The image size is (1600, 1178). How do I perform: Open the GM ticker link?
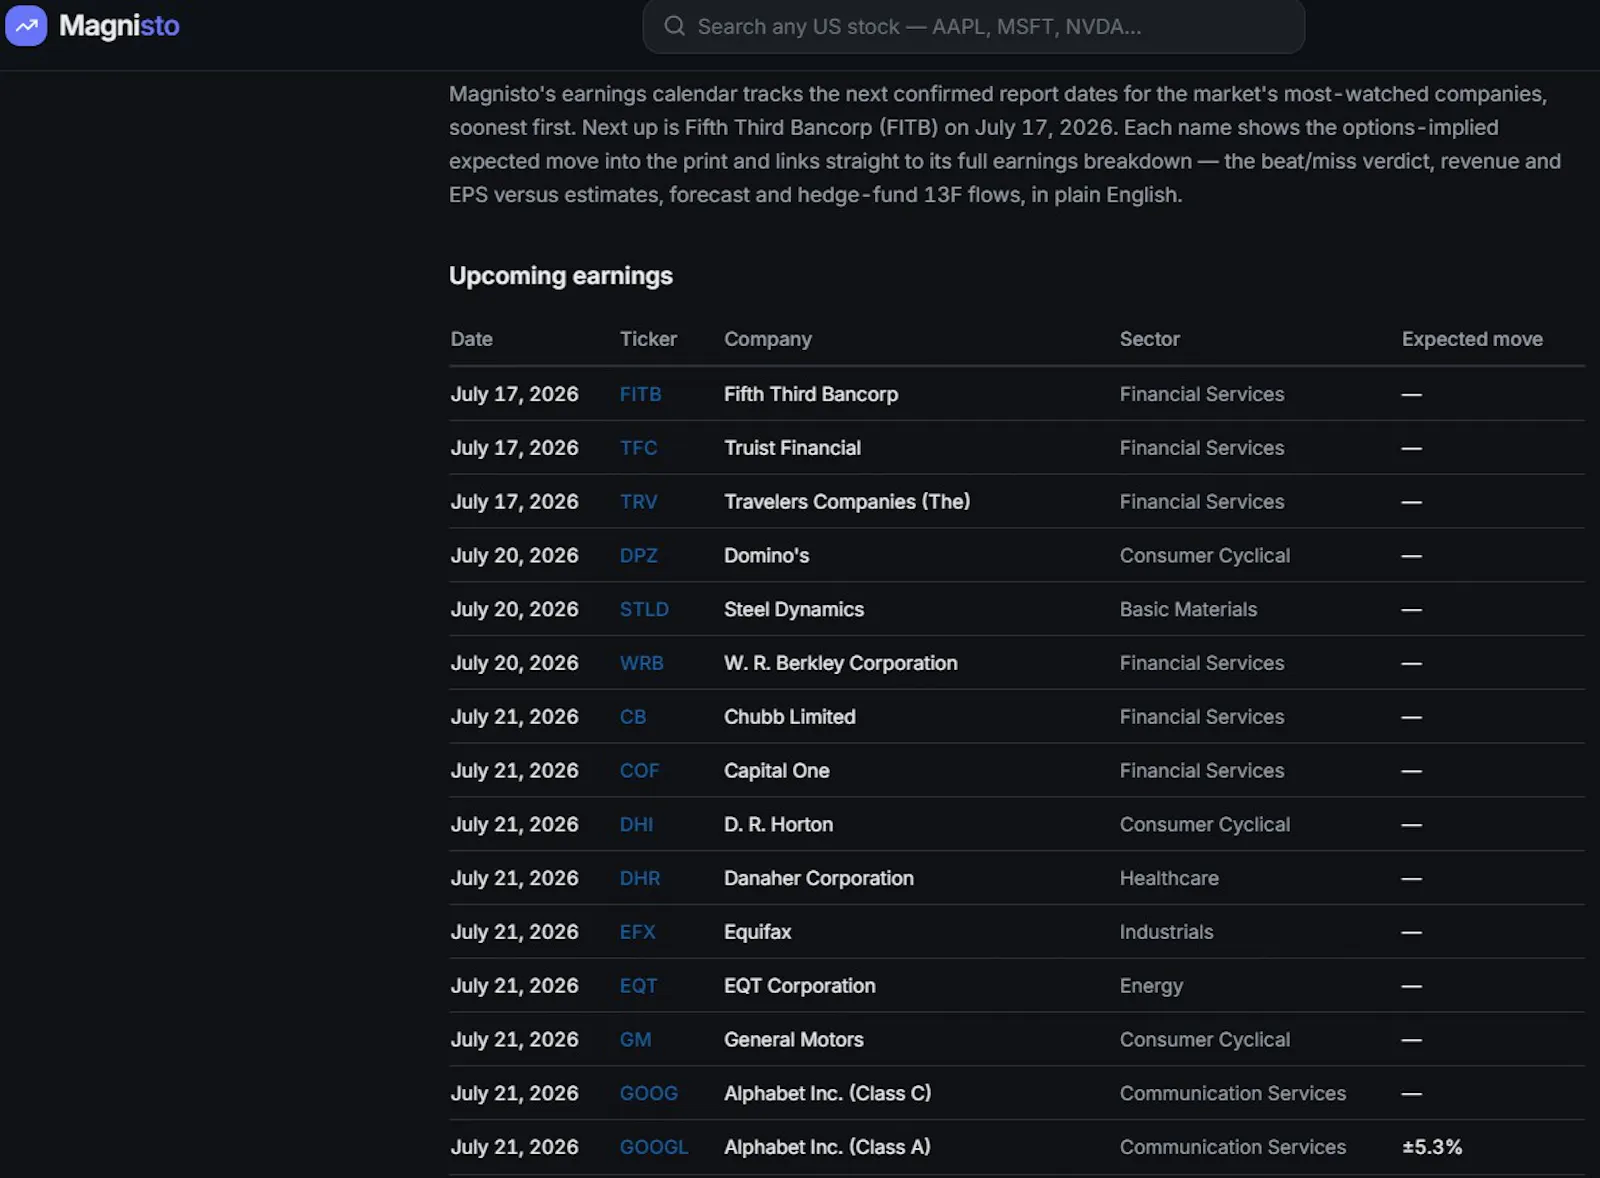635,1040
